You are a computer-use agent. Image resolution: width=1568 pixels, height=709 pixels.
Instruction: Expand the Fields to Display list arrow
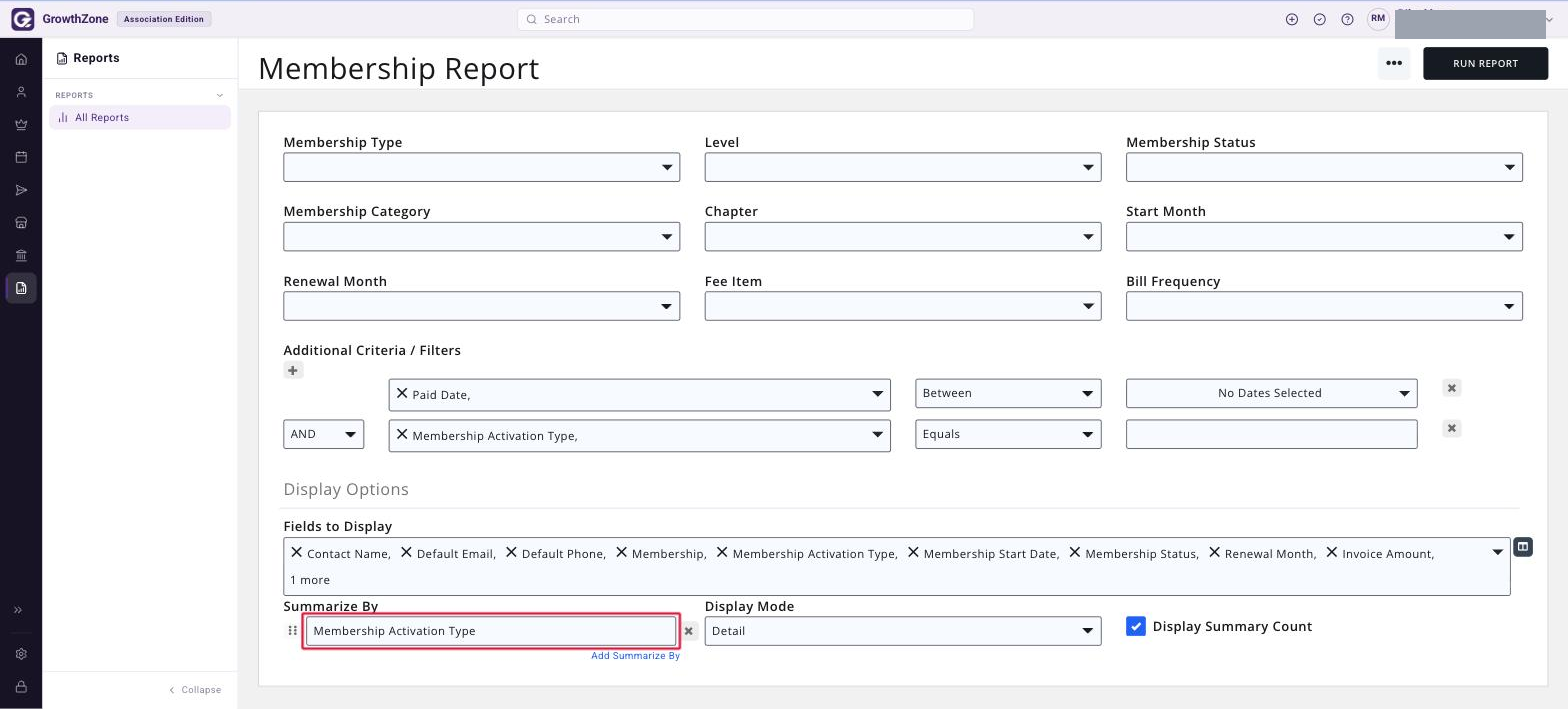1498,552
